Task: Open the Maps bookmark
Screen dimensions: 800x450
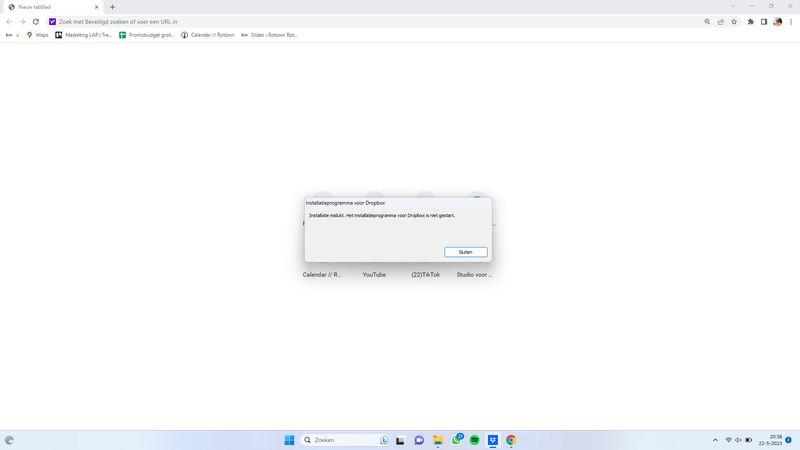Action: pos(37,35)
